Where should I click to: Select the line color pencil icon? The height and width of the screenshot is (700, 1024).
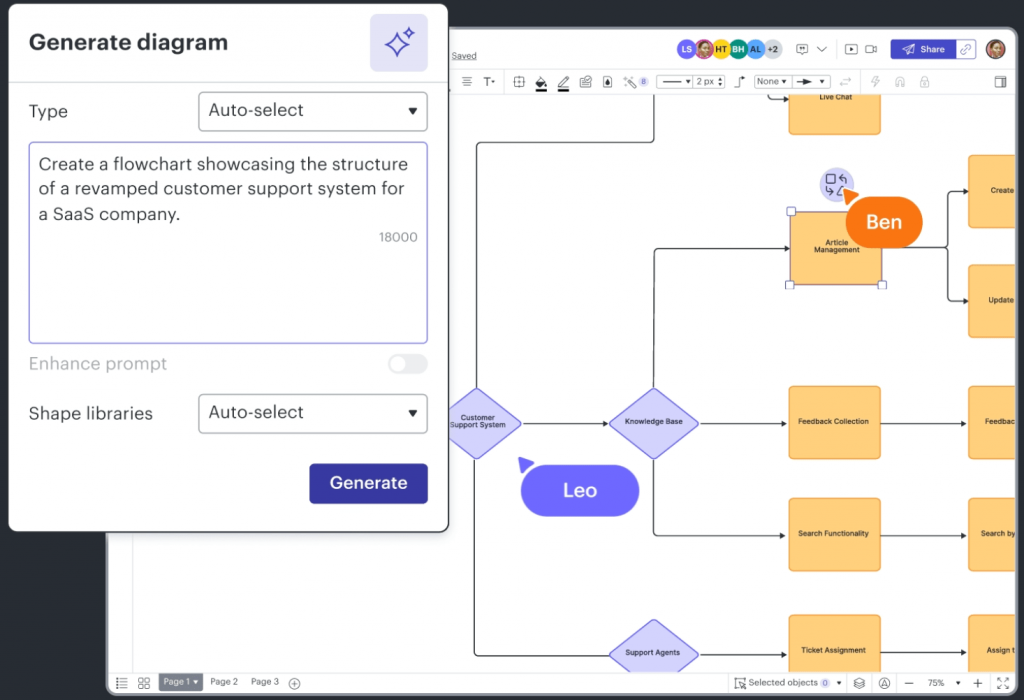pyautogui.click(x=563, y=82)
